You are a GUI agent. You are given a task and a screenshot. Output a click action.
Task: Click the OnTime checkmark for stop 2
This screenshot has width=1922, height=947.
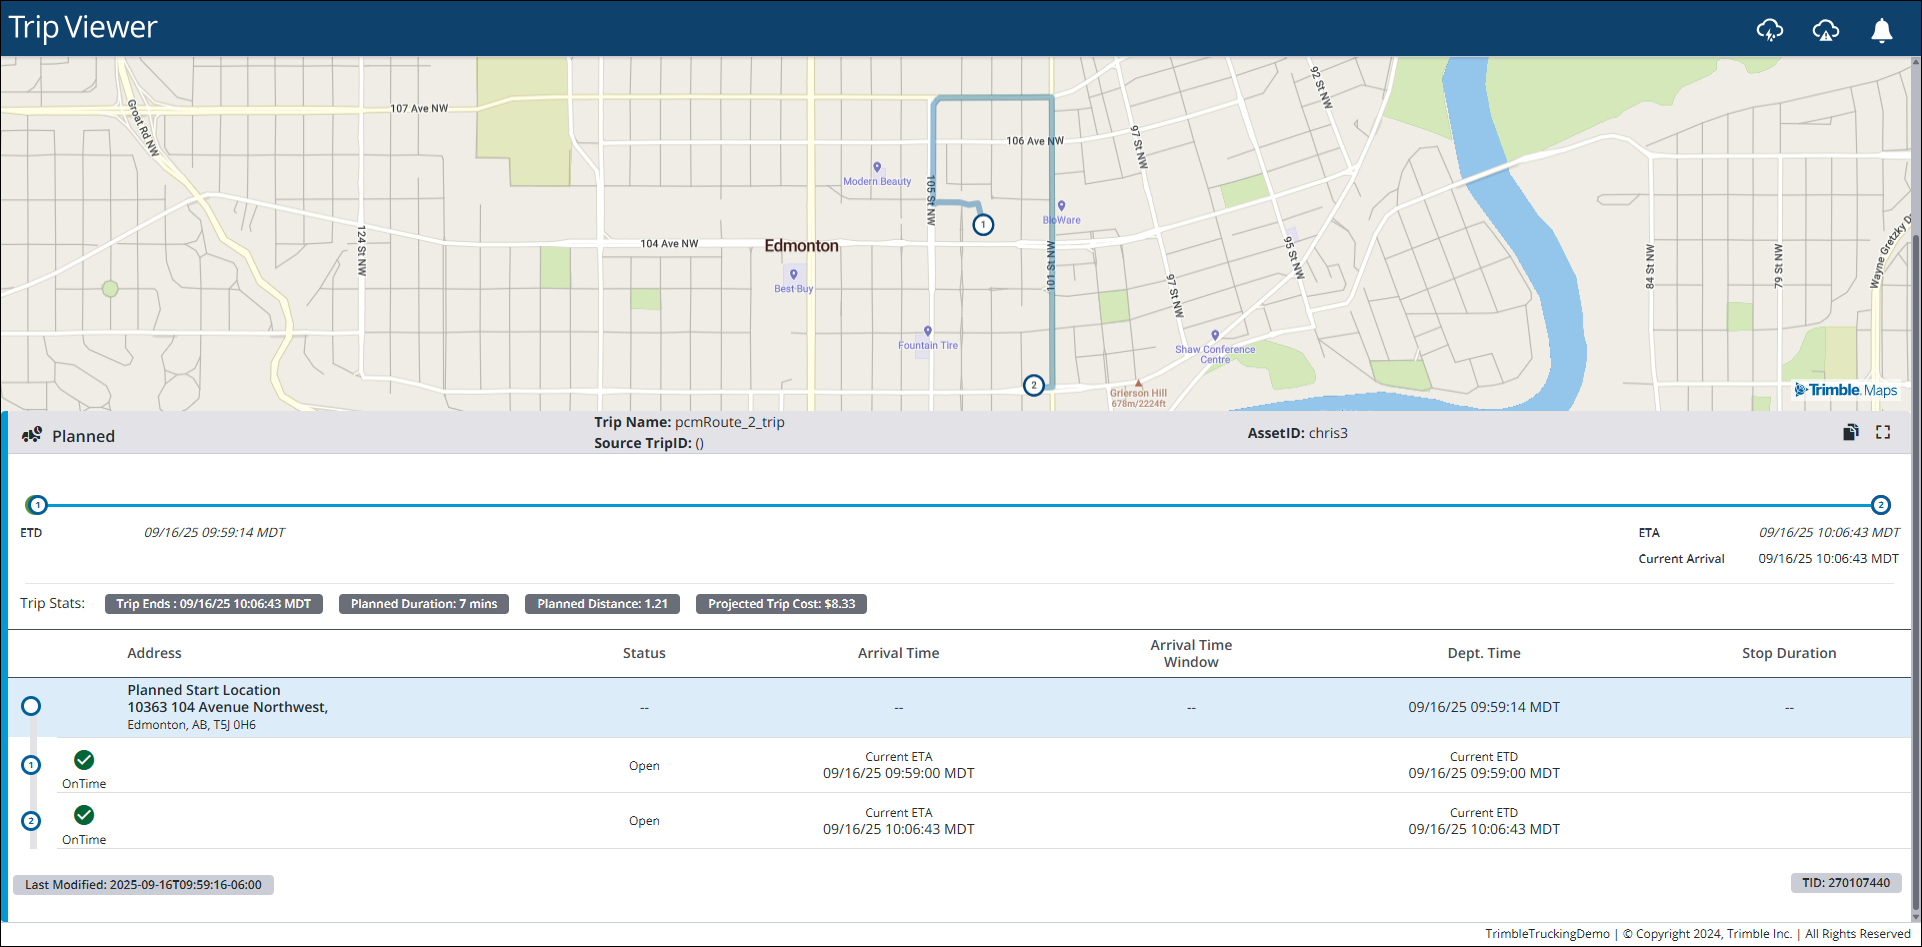84,815
